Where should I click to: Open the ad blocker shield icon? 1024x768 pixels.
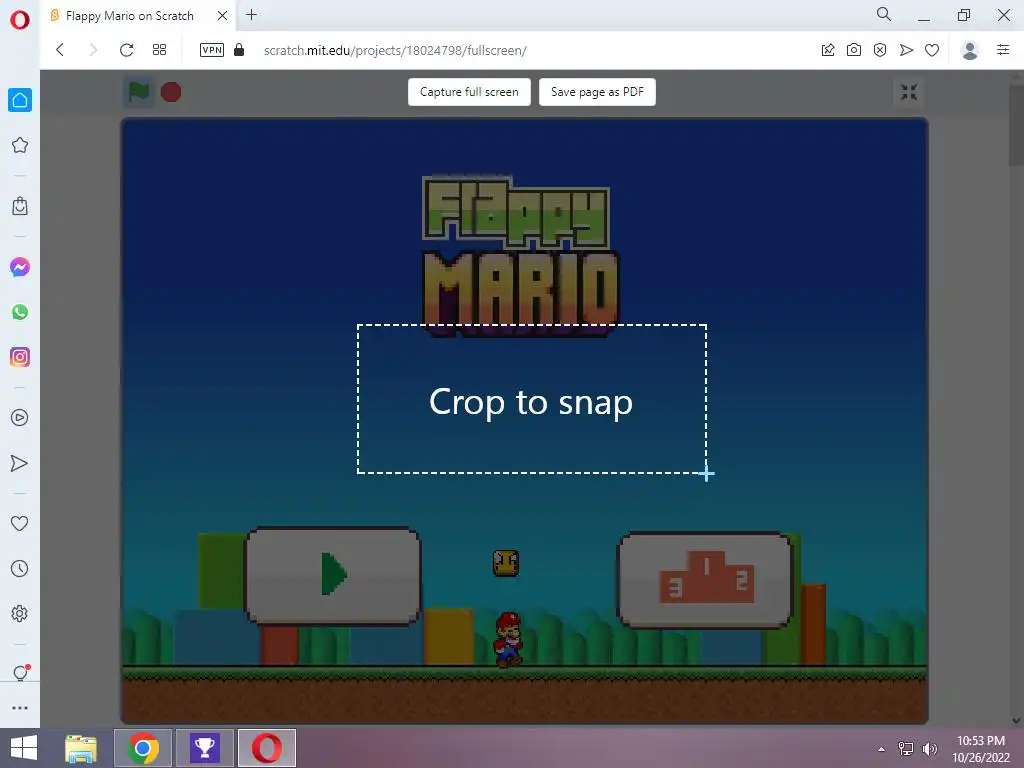(880, 50)
